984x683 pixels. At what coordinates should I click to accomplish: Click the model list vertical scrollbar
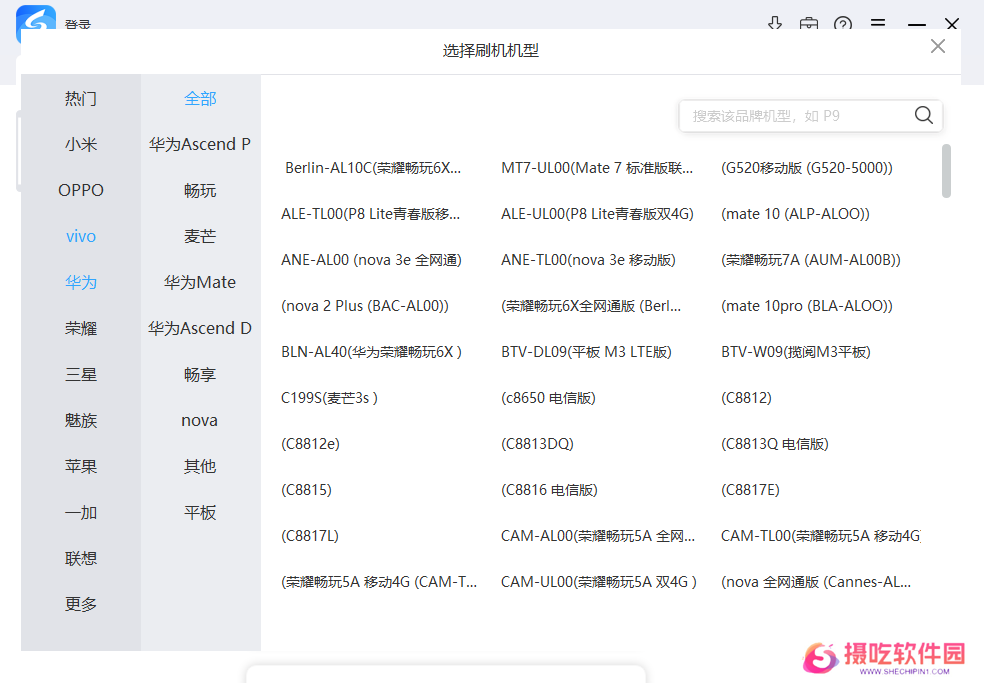click(946, 171)
